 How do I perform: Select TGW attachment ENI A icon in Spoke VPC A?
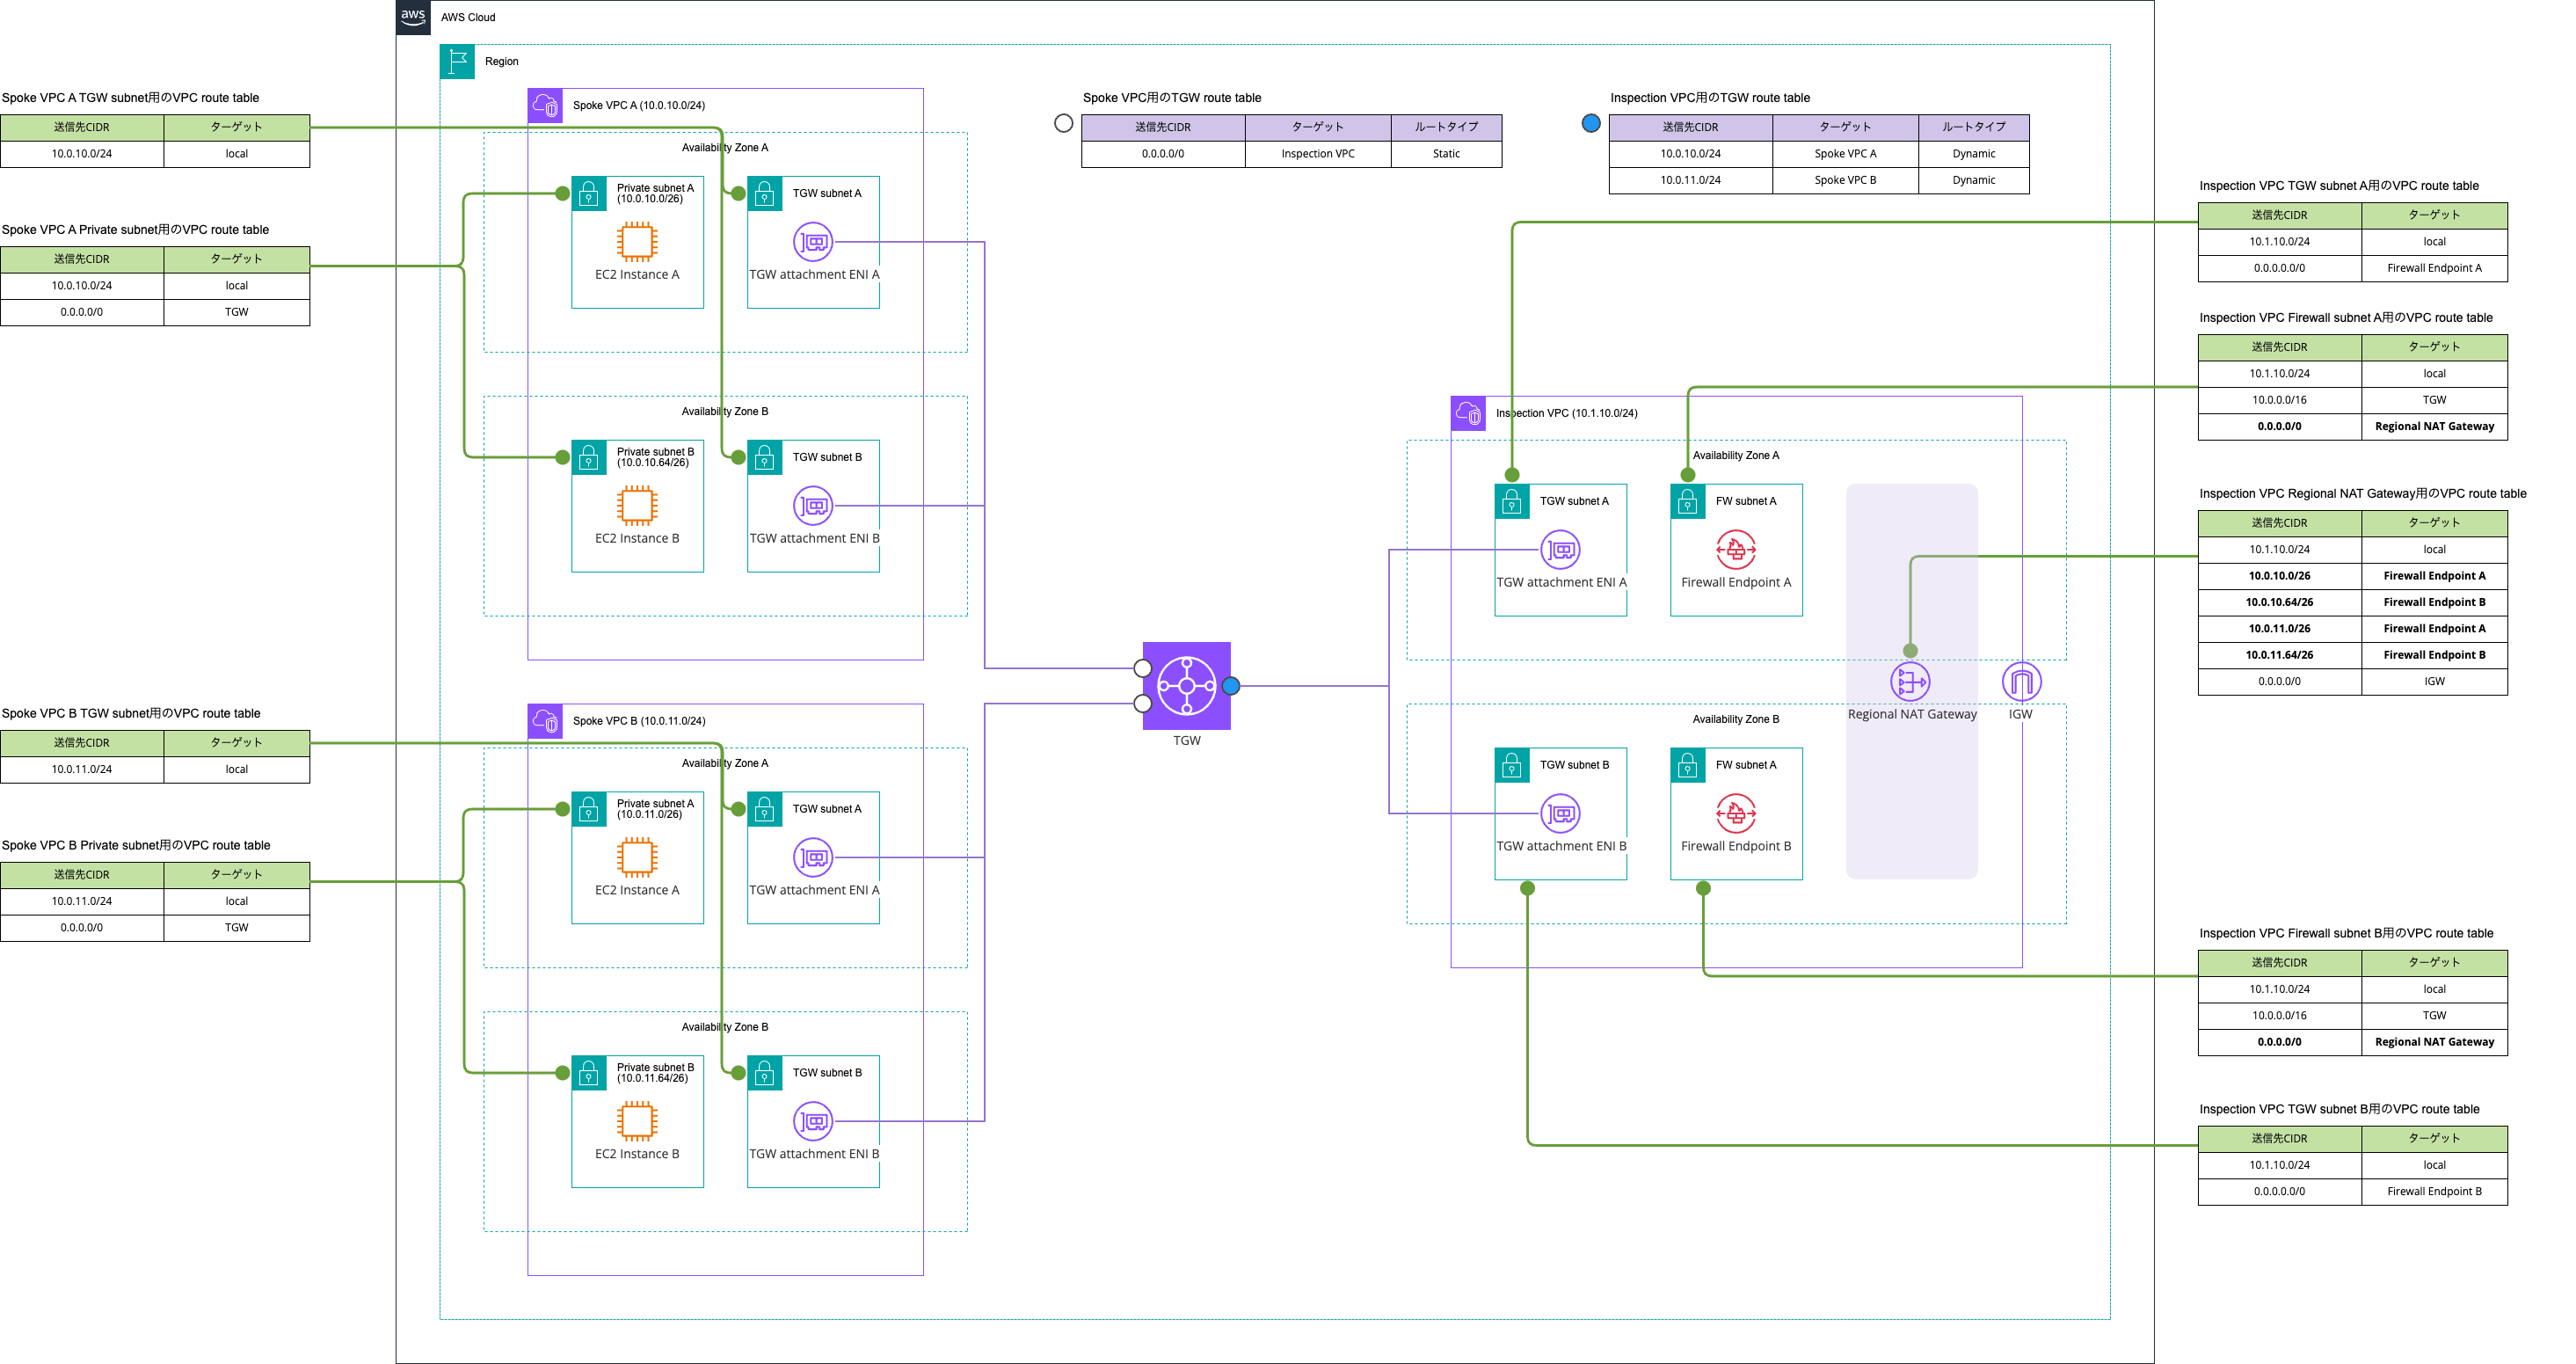pyautogui.click(x=813, y=242)
